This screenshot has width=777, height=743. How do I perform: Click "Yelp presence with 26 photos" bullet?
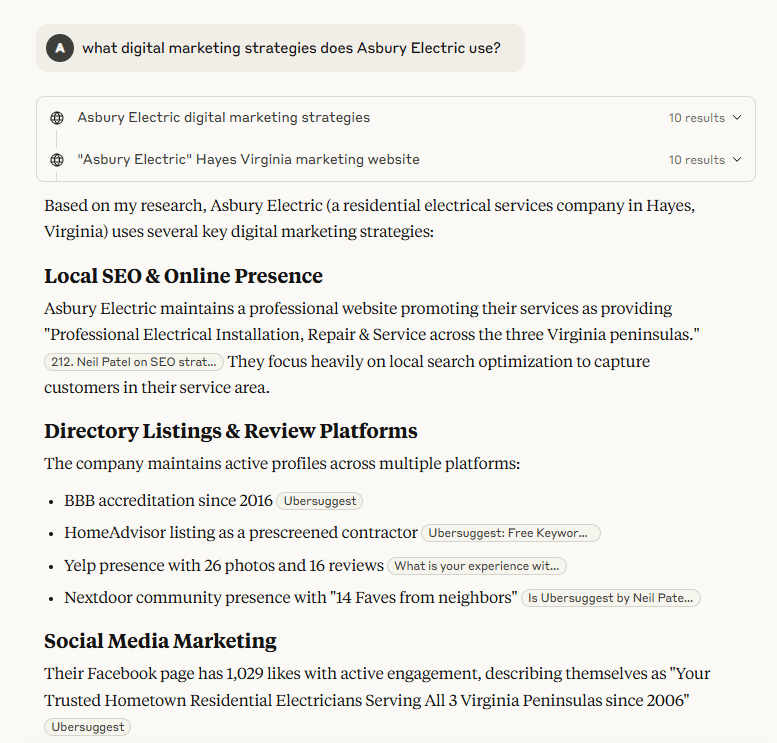coord(224,566)
